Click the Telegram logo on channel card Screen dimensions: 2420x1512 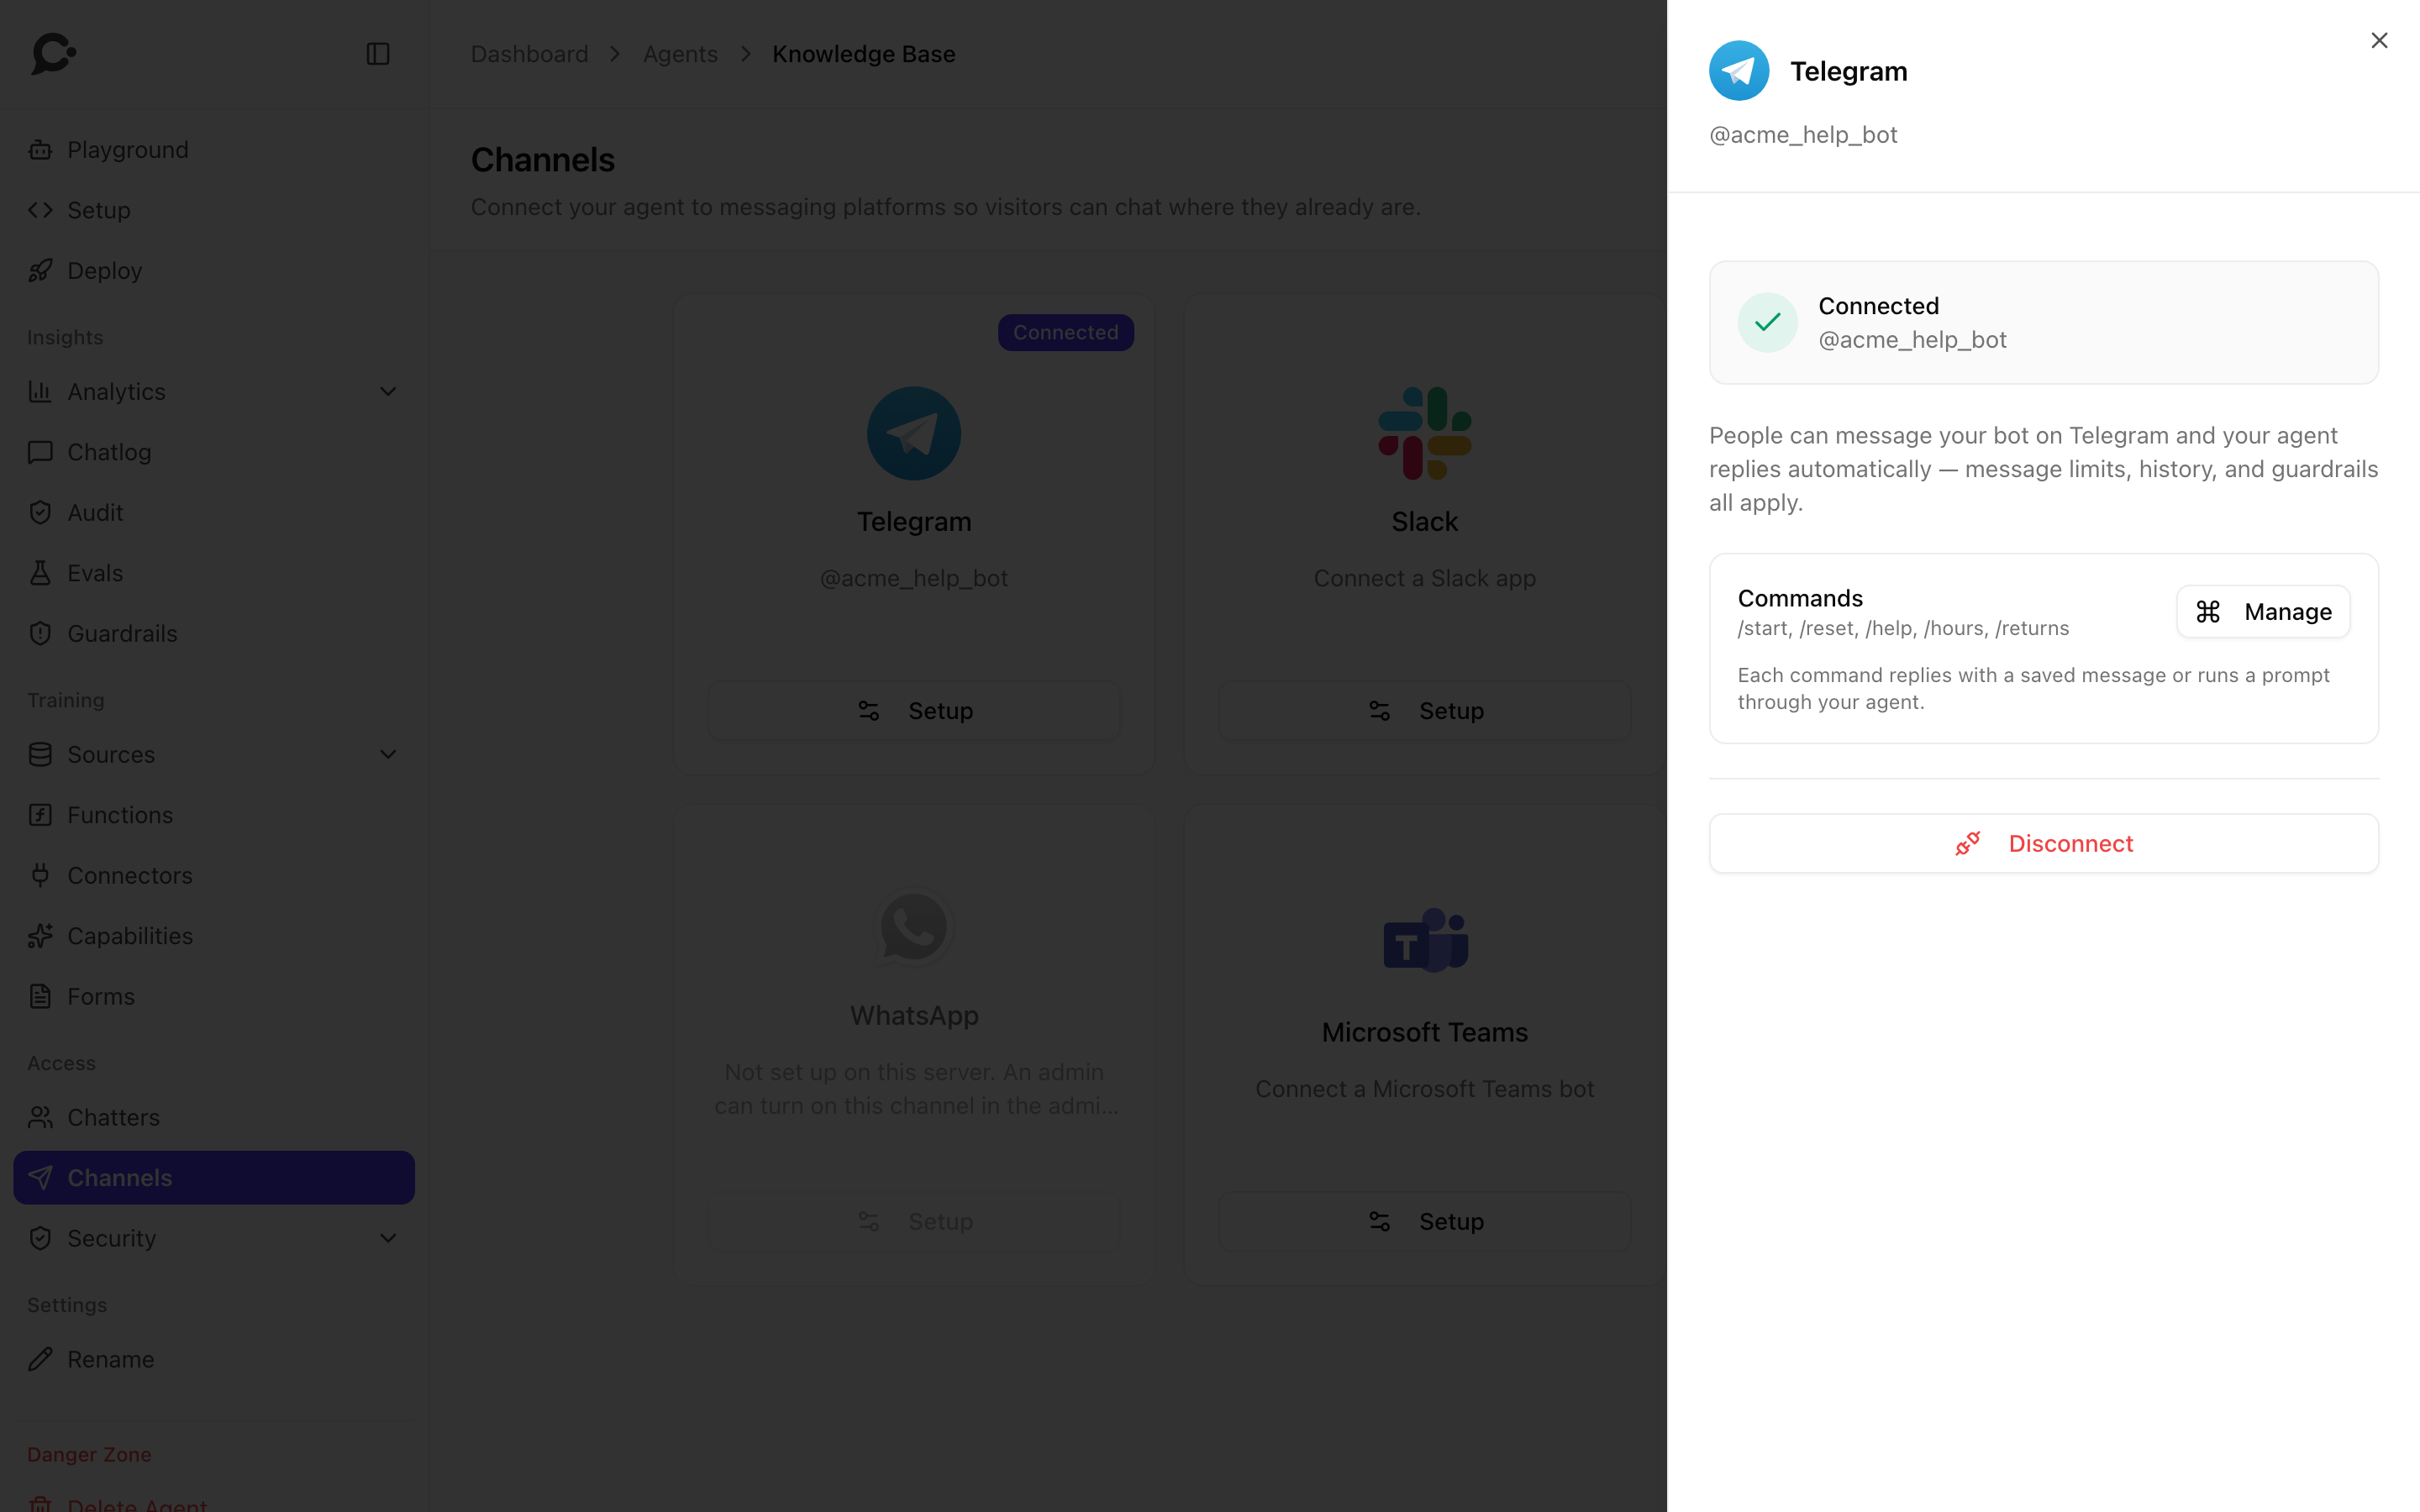(914, 434)
